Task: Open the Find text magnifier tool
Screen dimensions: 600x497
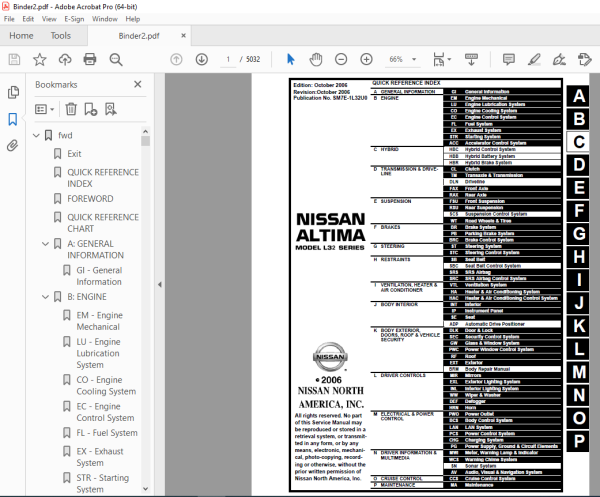Action: coord(116,59)
